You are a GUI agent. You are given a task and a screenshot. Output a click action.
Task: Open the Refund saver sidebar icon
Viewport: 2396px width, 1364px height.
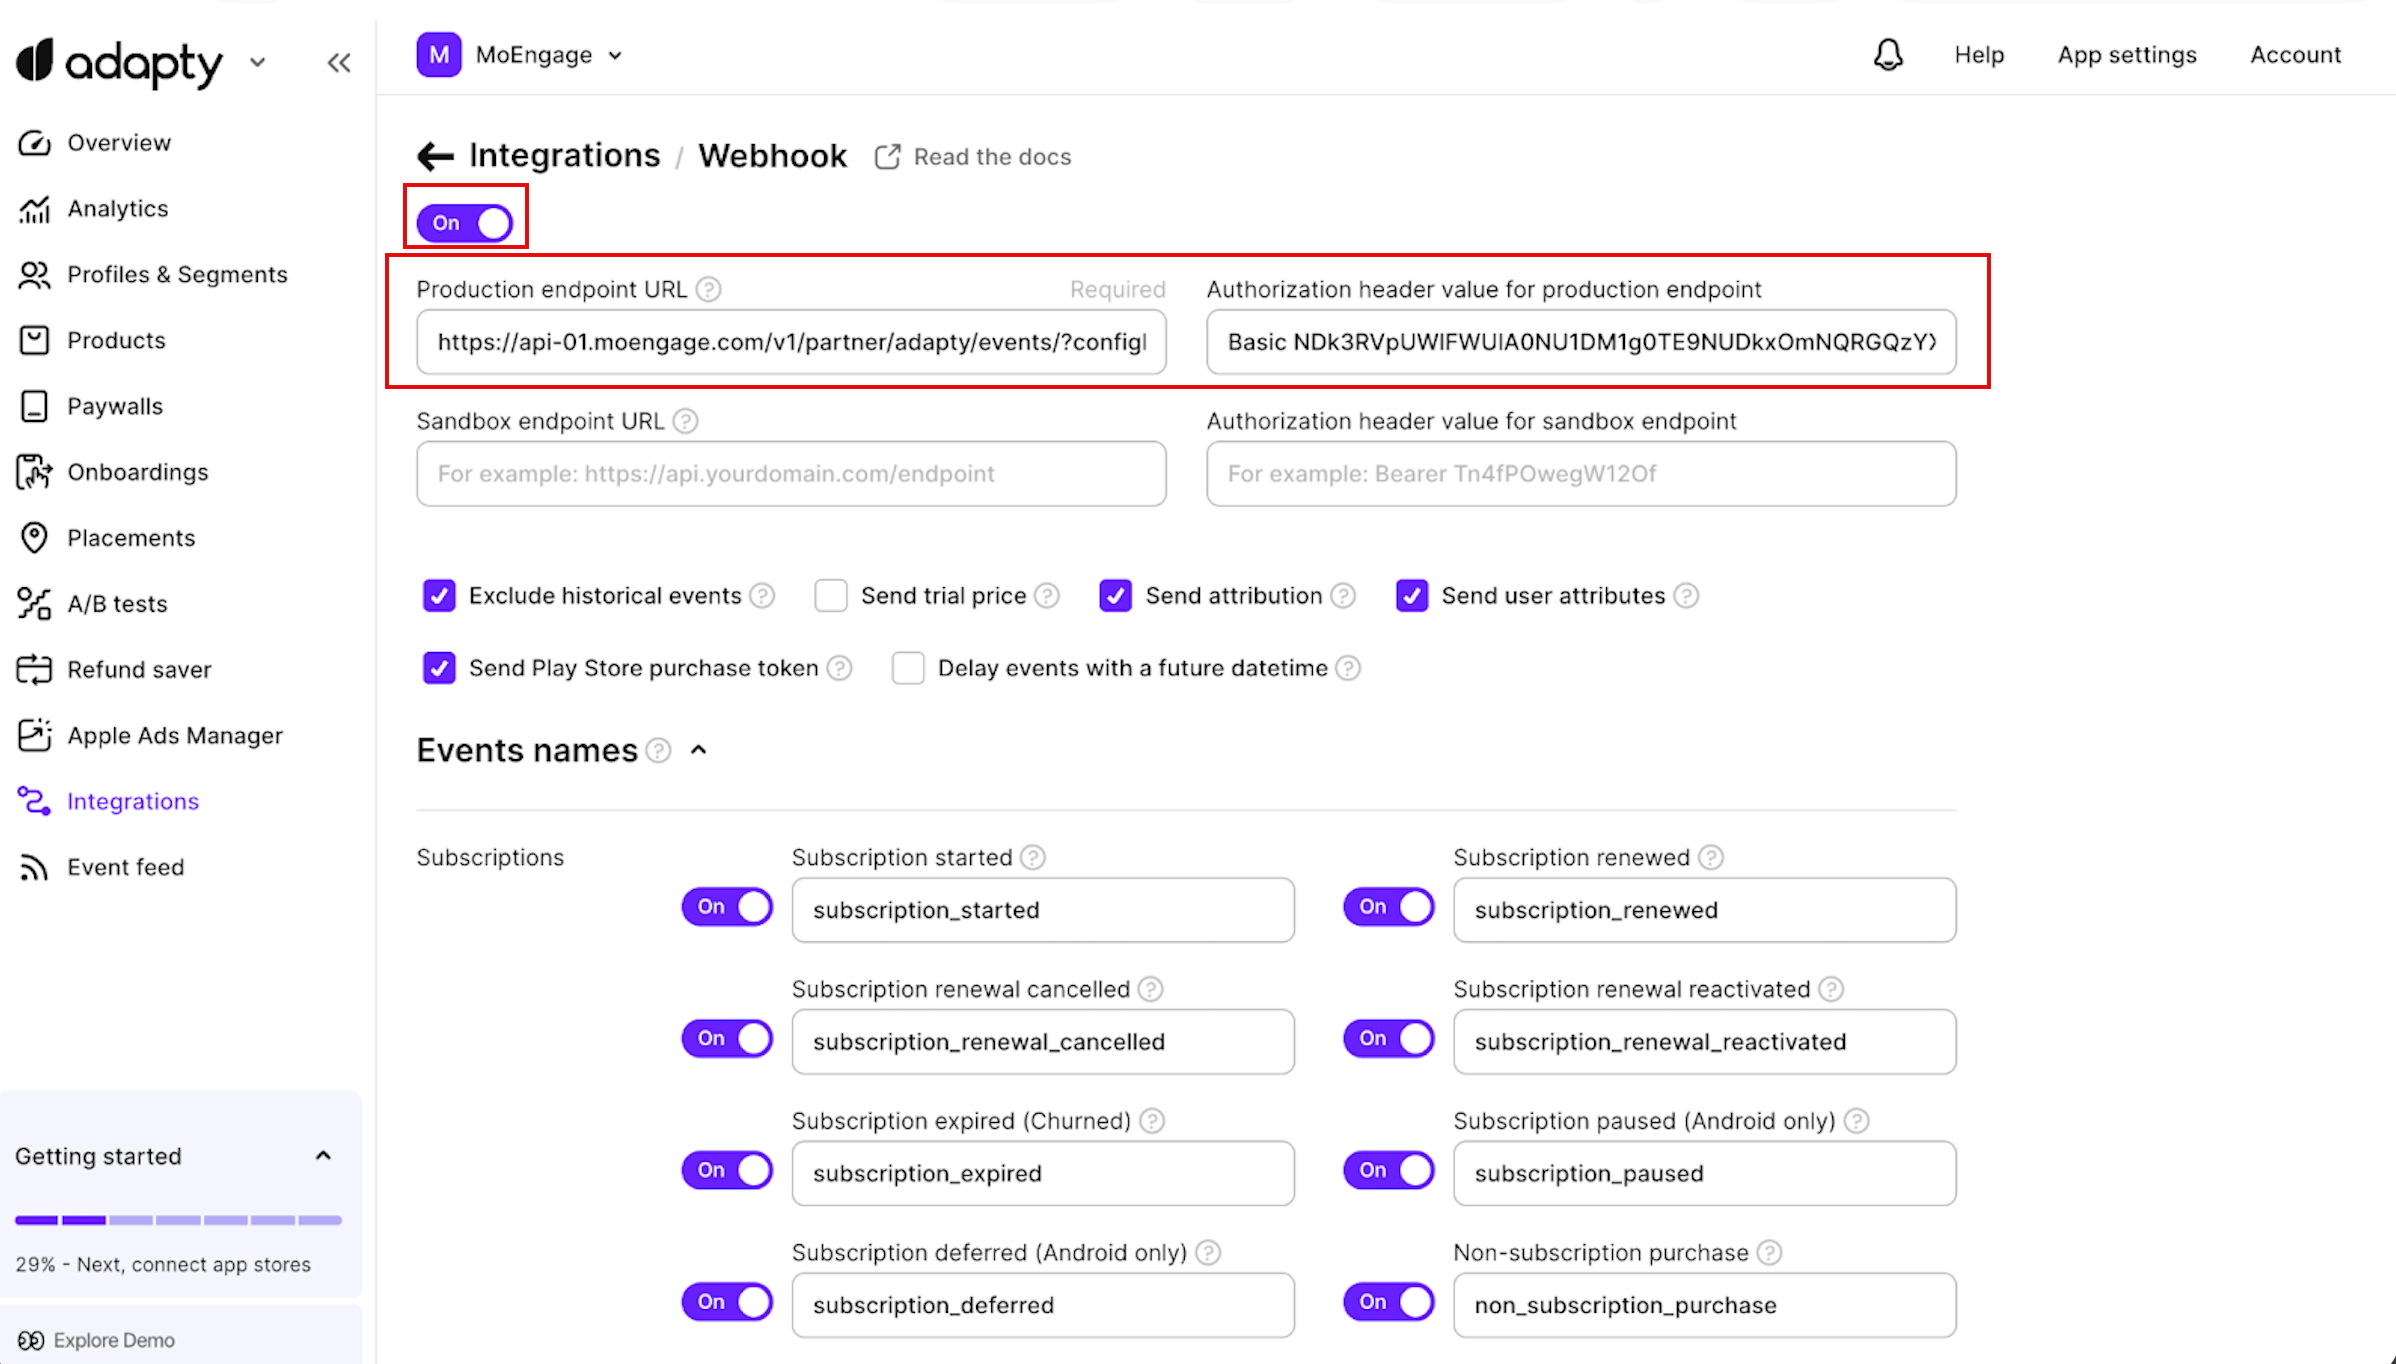(34, 669)
